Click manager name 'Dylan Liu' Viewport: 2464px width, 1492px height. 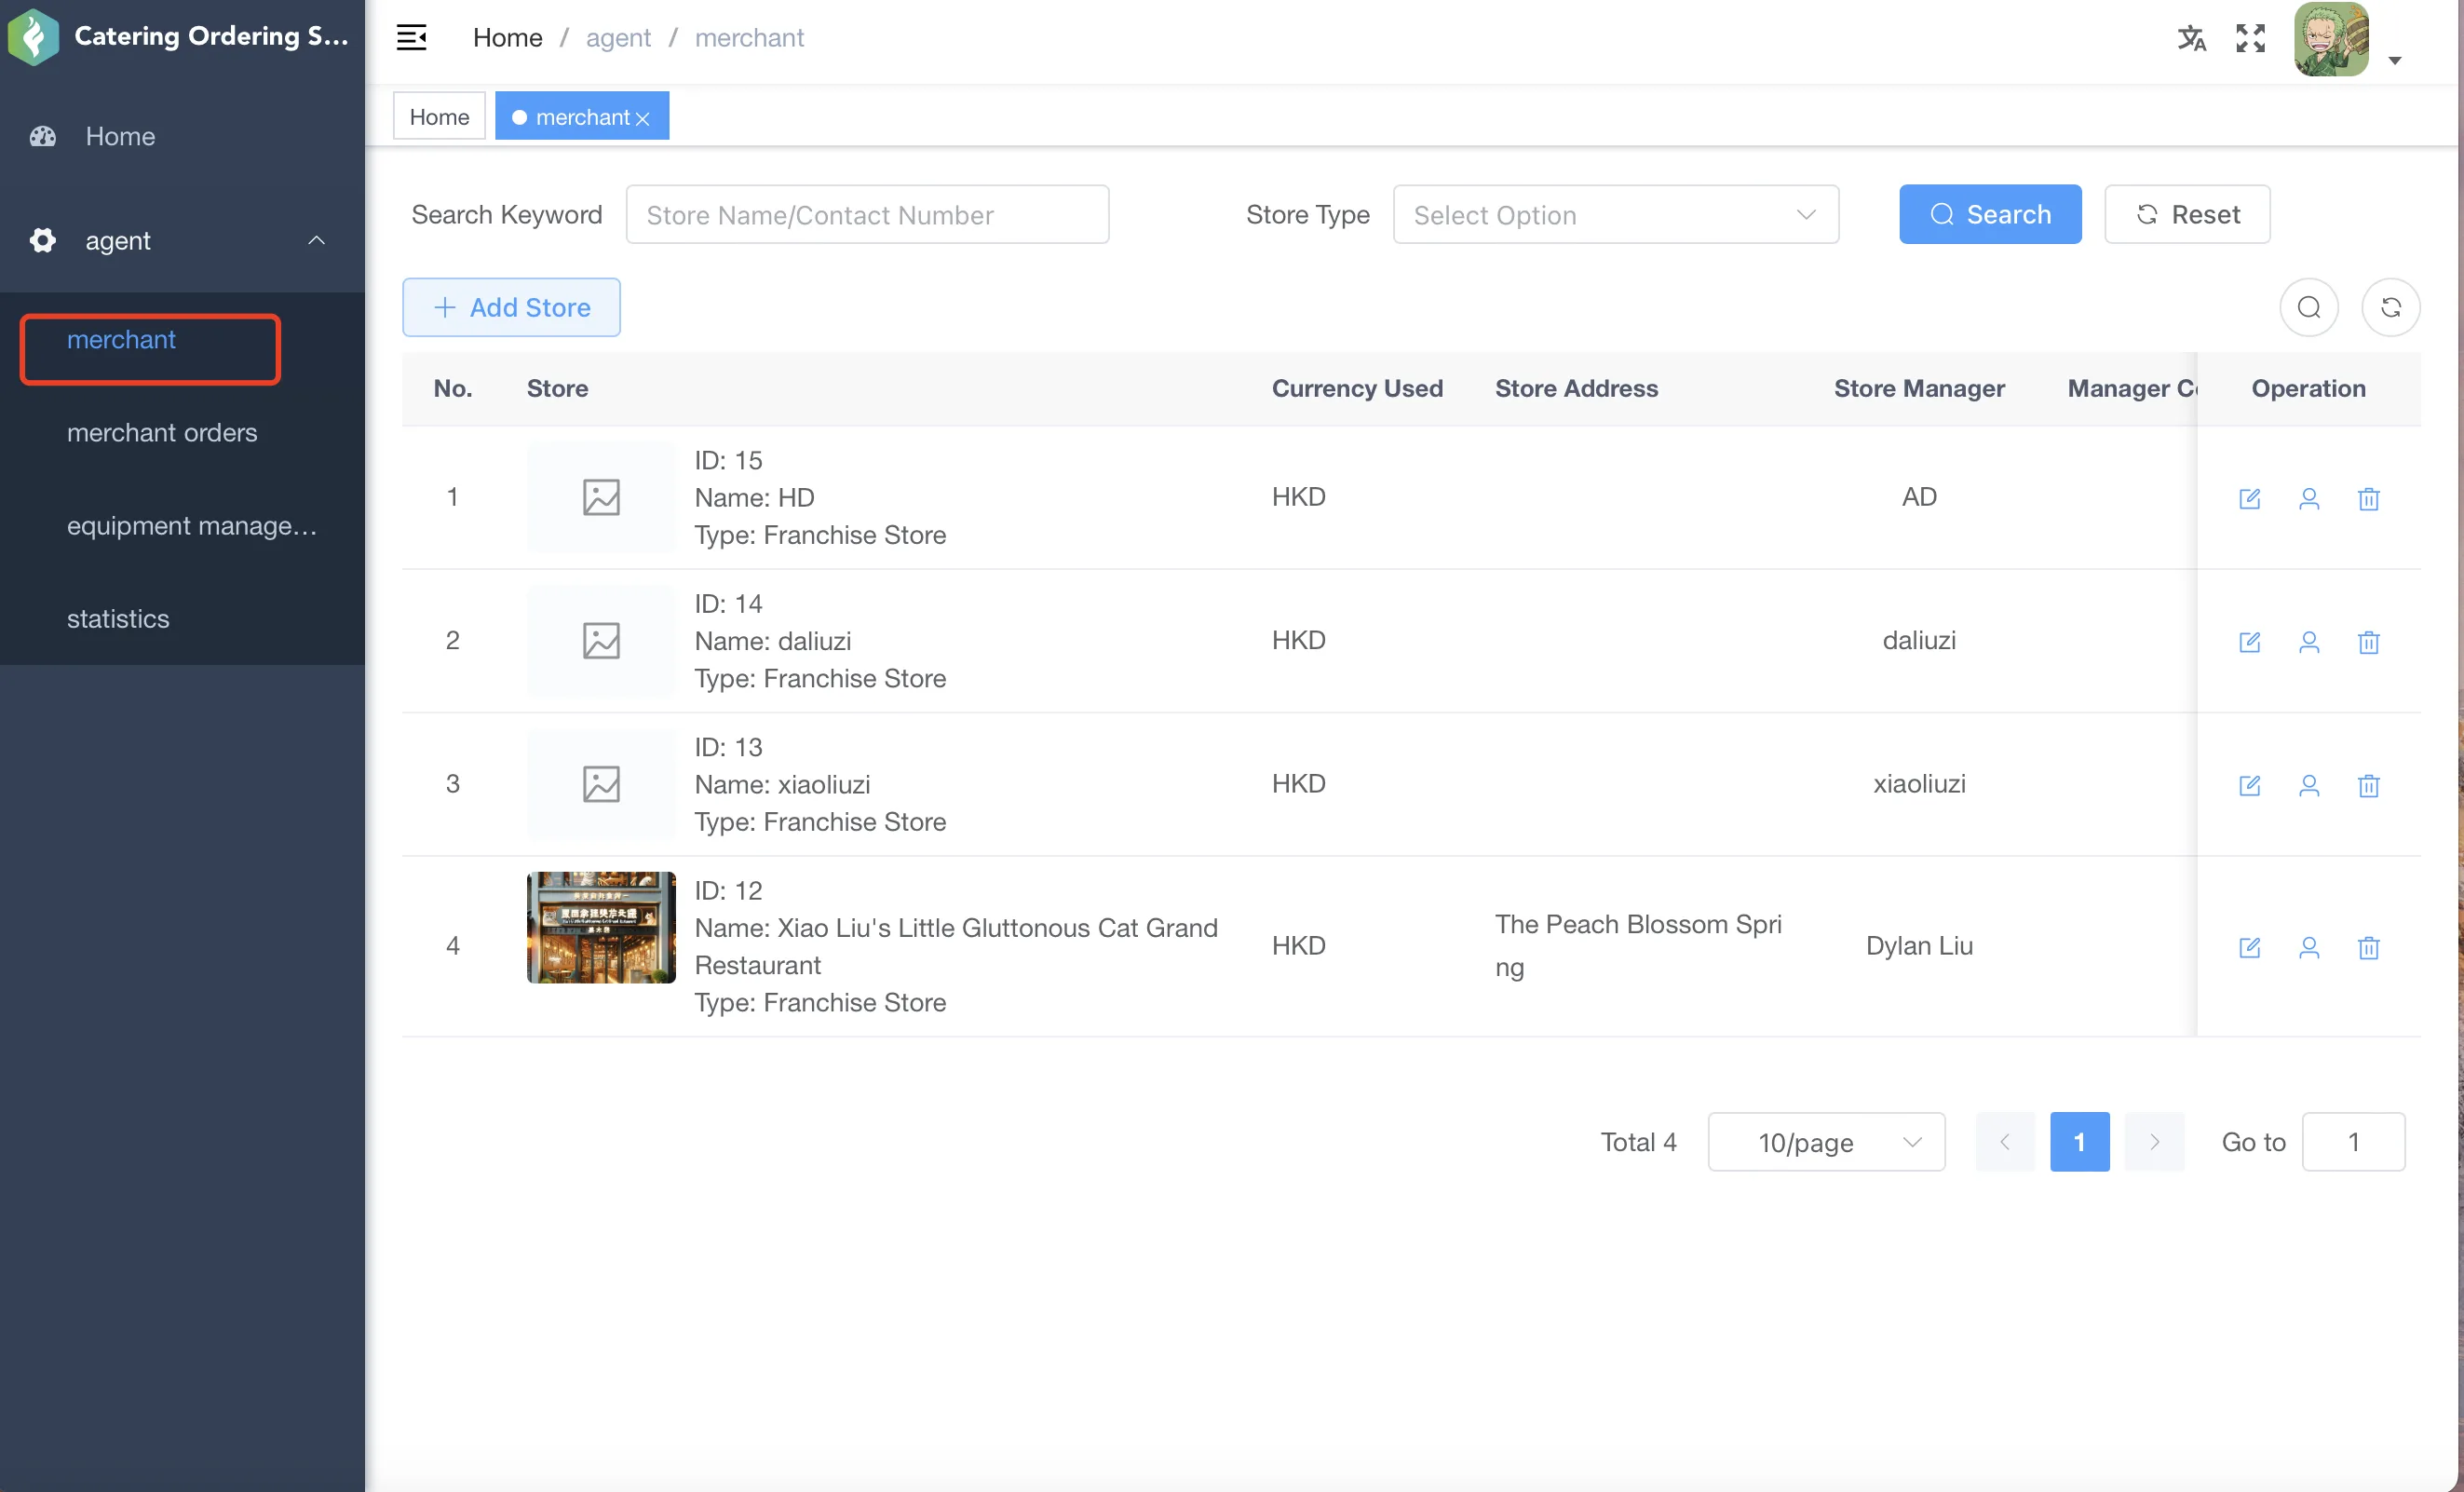[1919, 945]
